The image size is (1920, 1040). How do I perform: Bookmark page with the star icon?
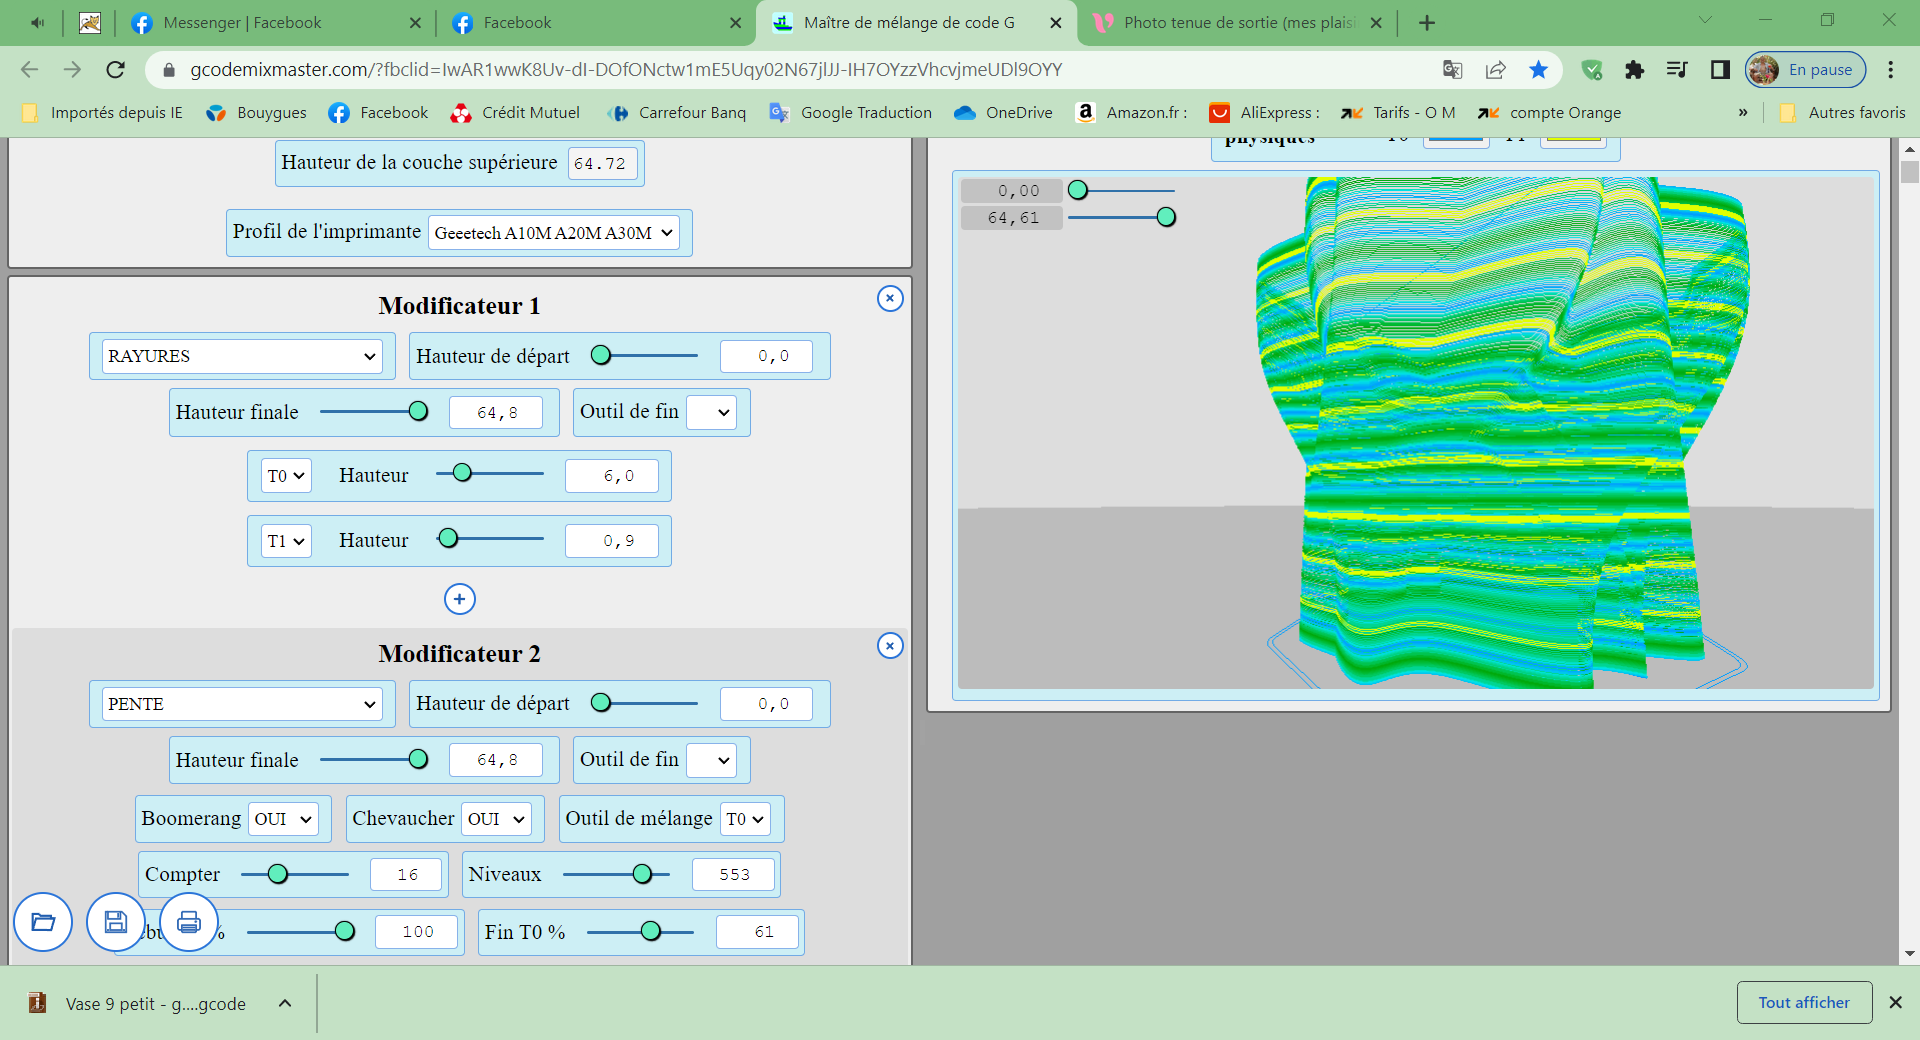[1538, 69]
